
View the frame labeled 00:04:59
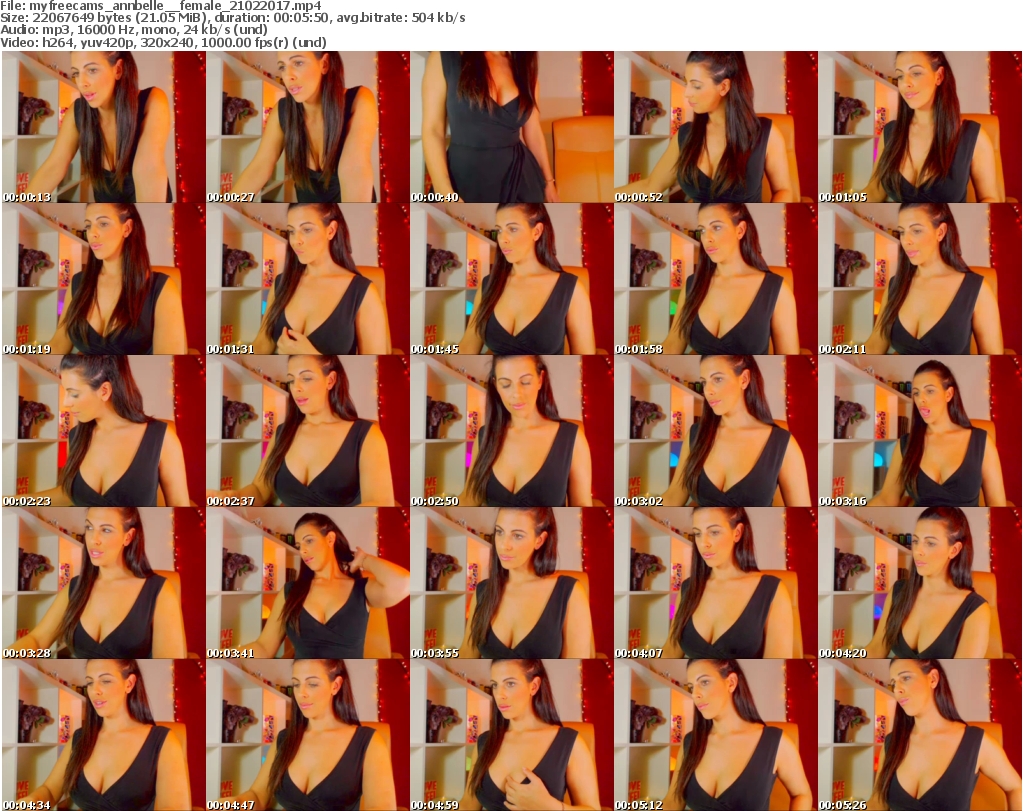[511, 735]
